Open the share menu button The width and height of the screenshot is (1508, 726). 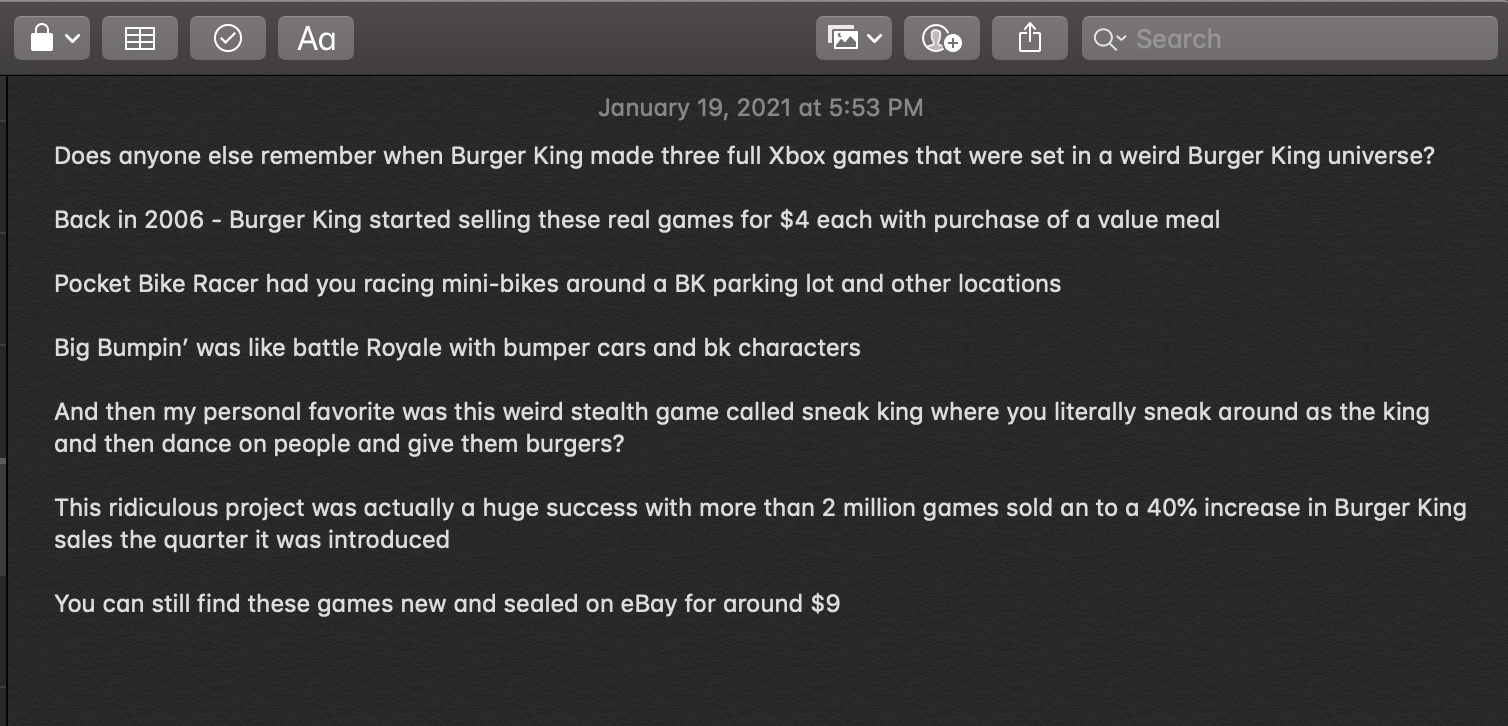coord(1029,39)
